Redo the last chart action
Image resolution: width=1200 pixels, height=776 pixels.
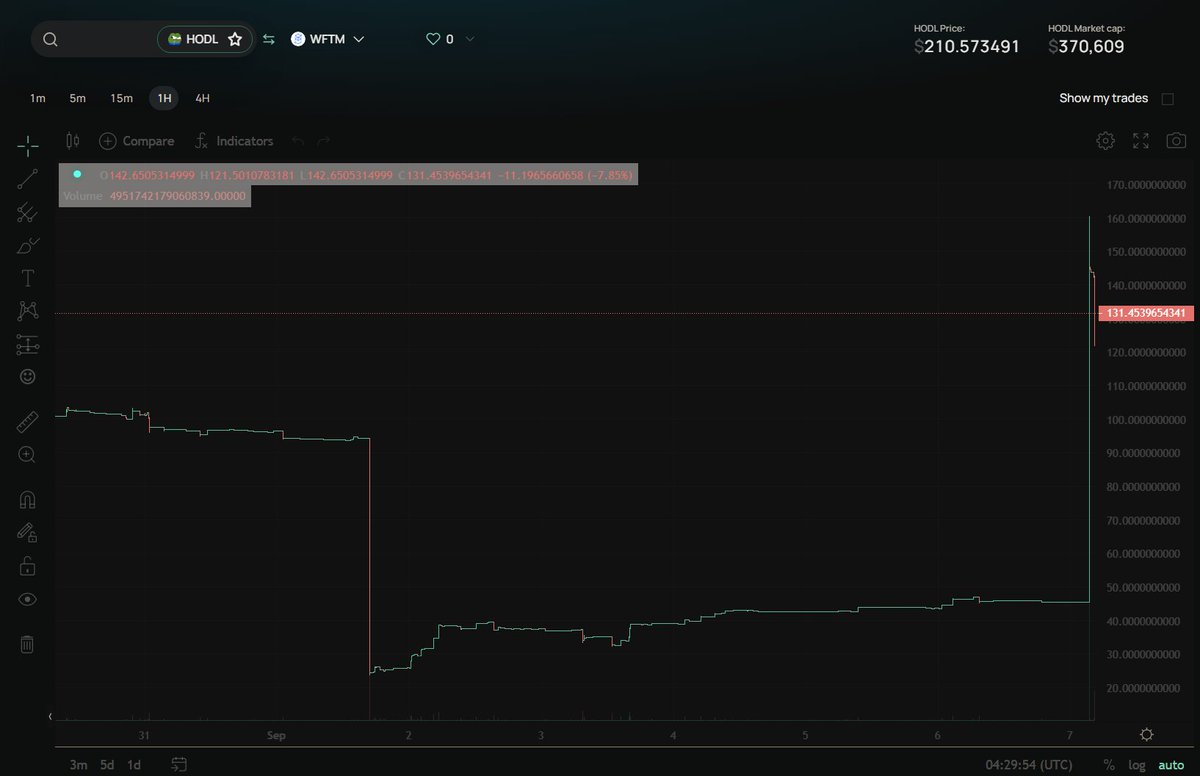pyautogui.click(x=323, y=141)
